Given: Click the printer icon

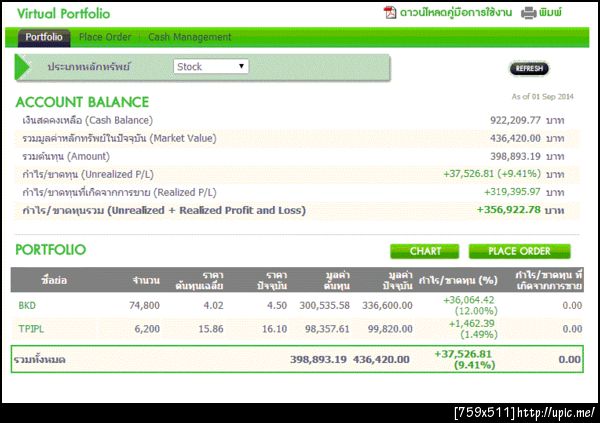Looking at the screenshot, I should (528, 13).
